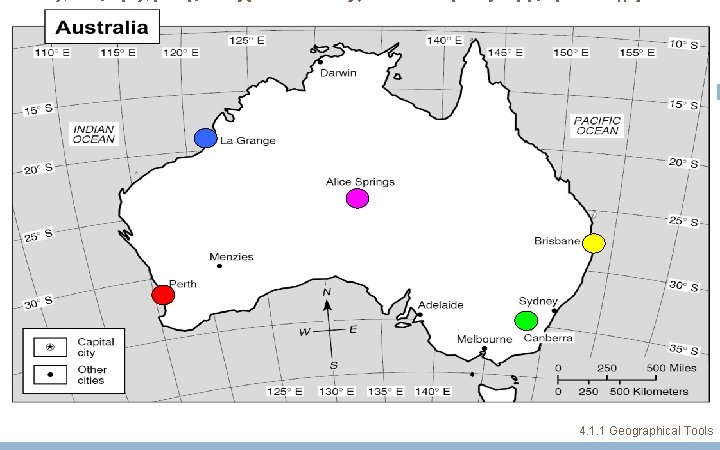Click the blue dot at La Grange
The image size is (720, 450).
205,138
